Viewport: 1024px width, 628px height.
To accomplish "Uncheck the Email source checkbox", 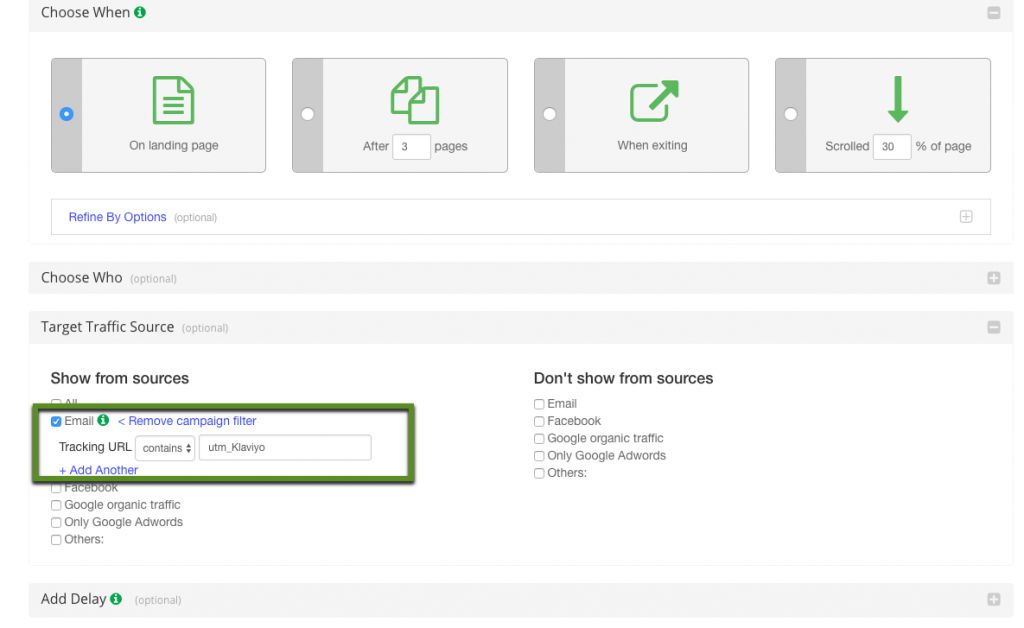I will pyautogui.click(x=56, y=421).
